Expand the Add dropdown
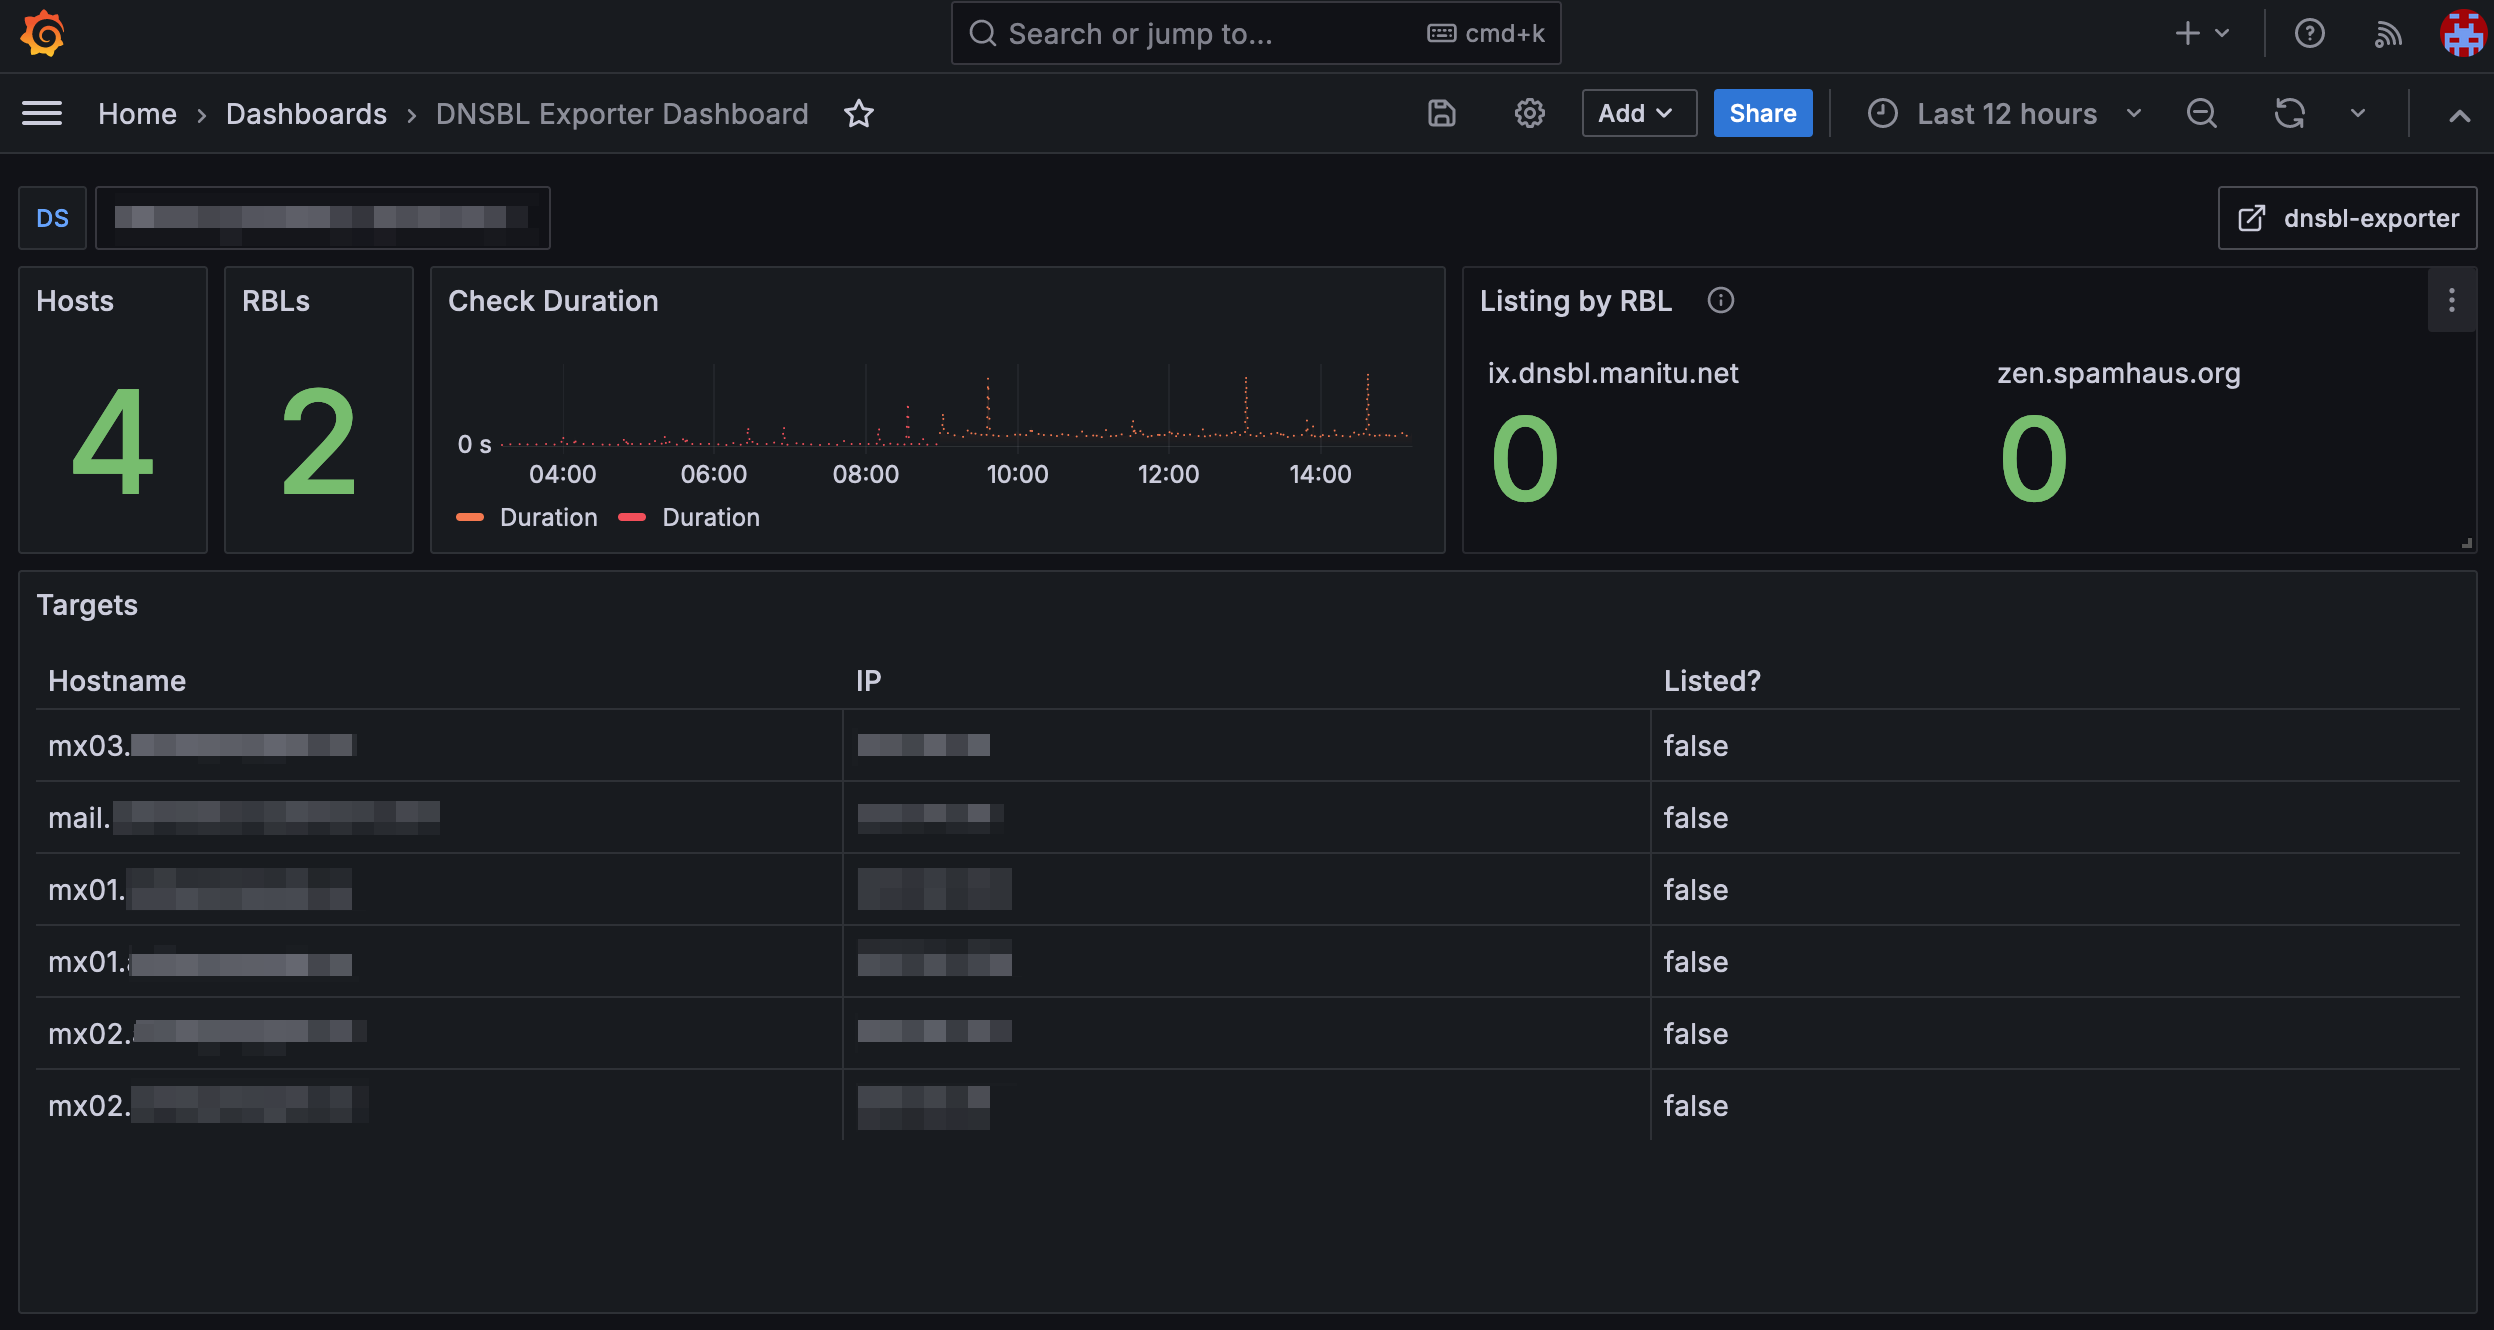 tap(1638, 114)
